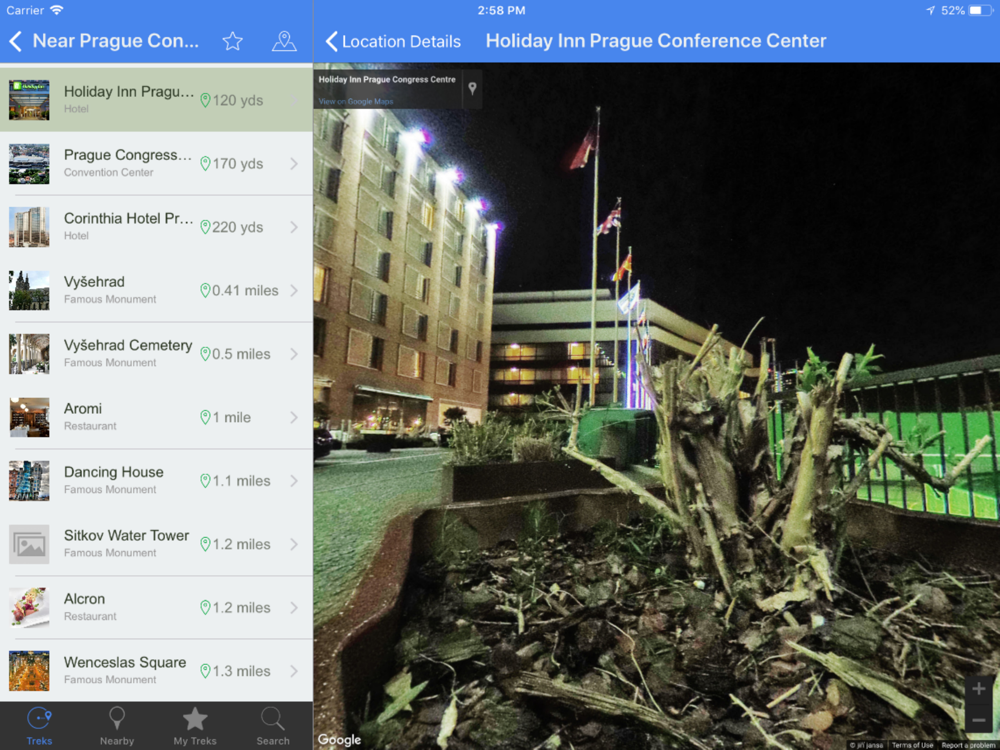
Task: Open the Search tab
Action: 273,726
